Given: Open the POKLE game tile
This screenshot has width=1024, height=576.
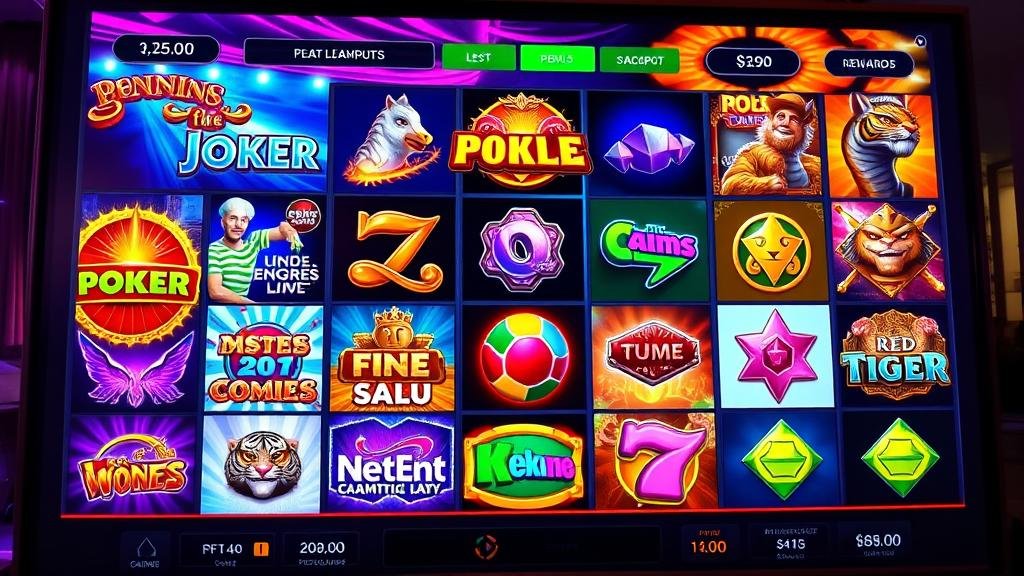Looking at the screenshot, I should 521,140.
